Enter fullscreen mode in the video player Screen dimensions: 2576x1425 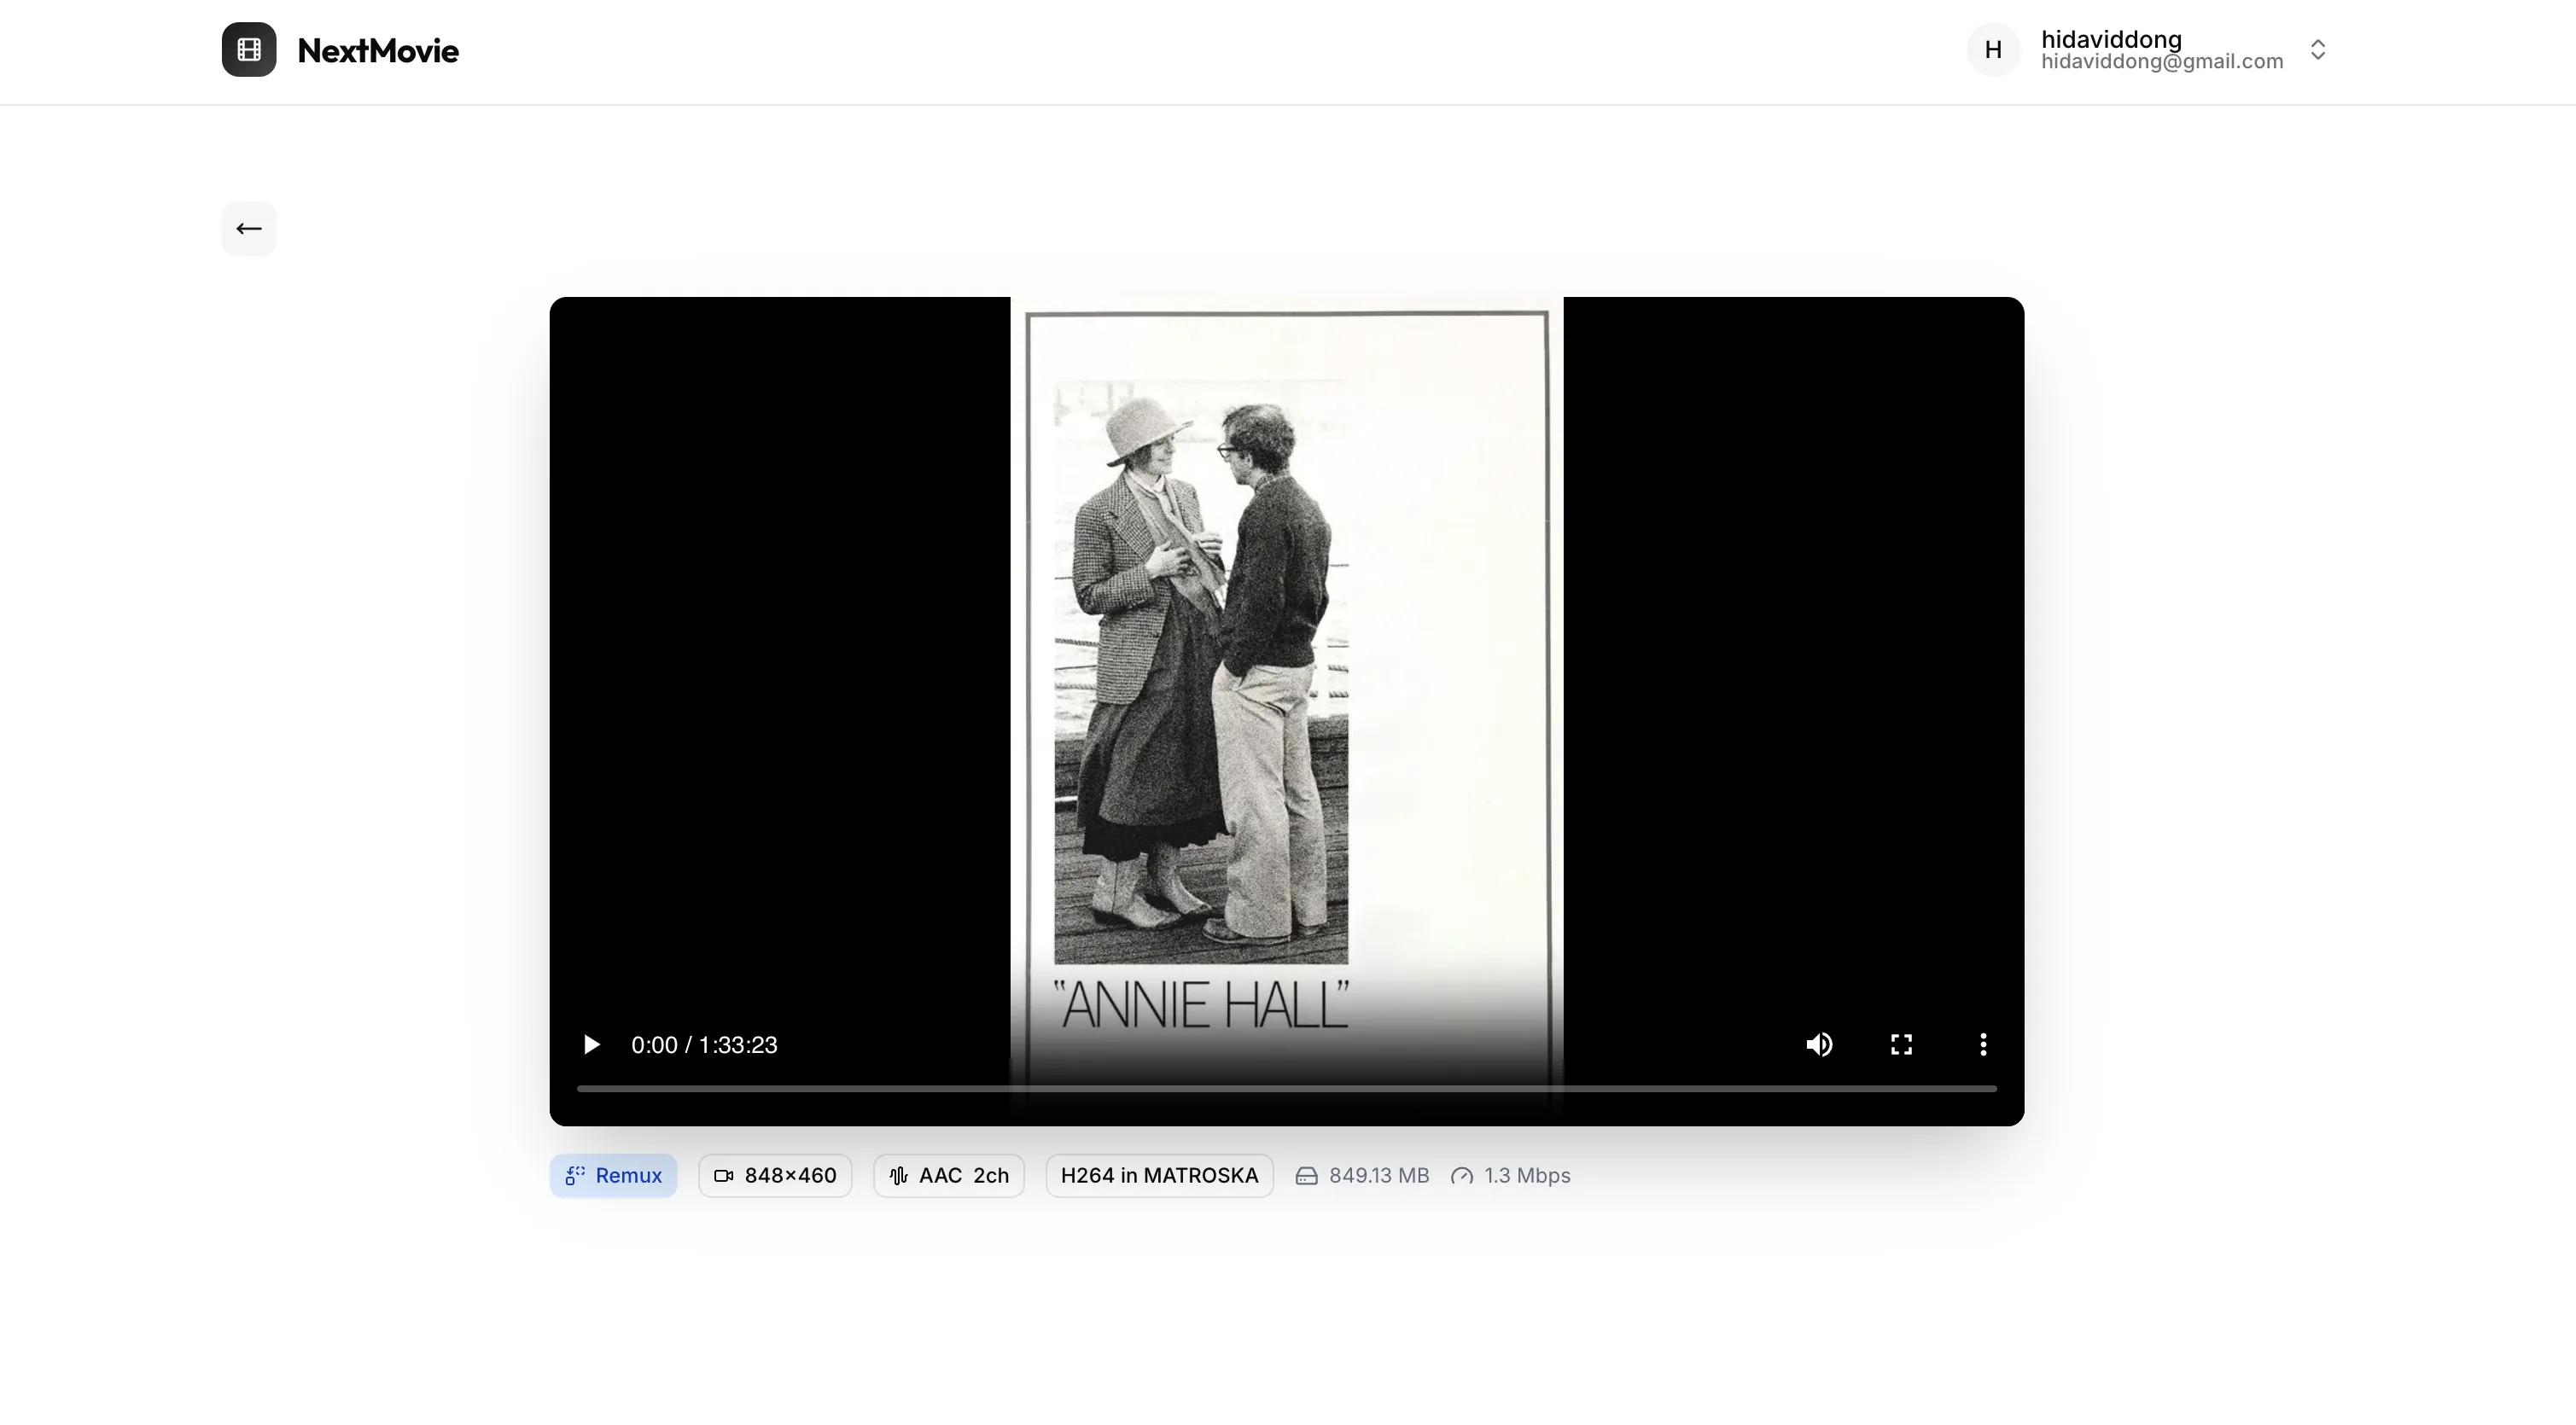pos(1901,1045)
